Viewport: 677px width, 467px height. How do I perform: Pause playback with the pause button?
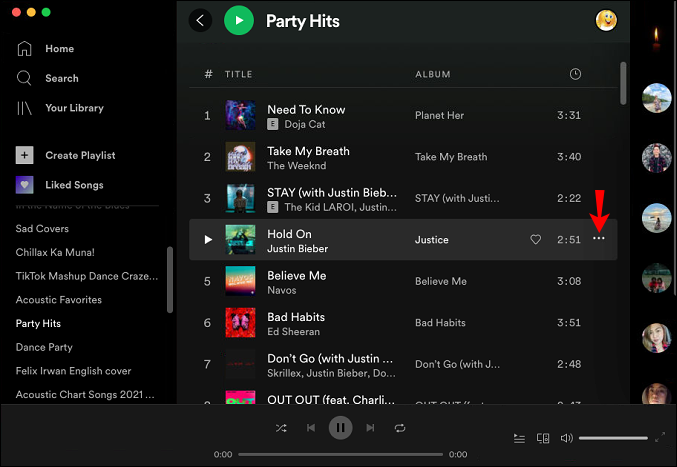pos(341,428)
